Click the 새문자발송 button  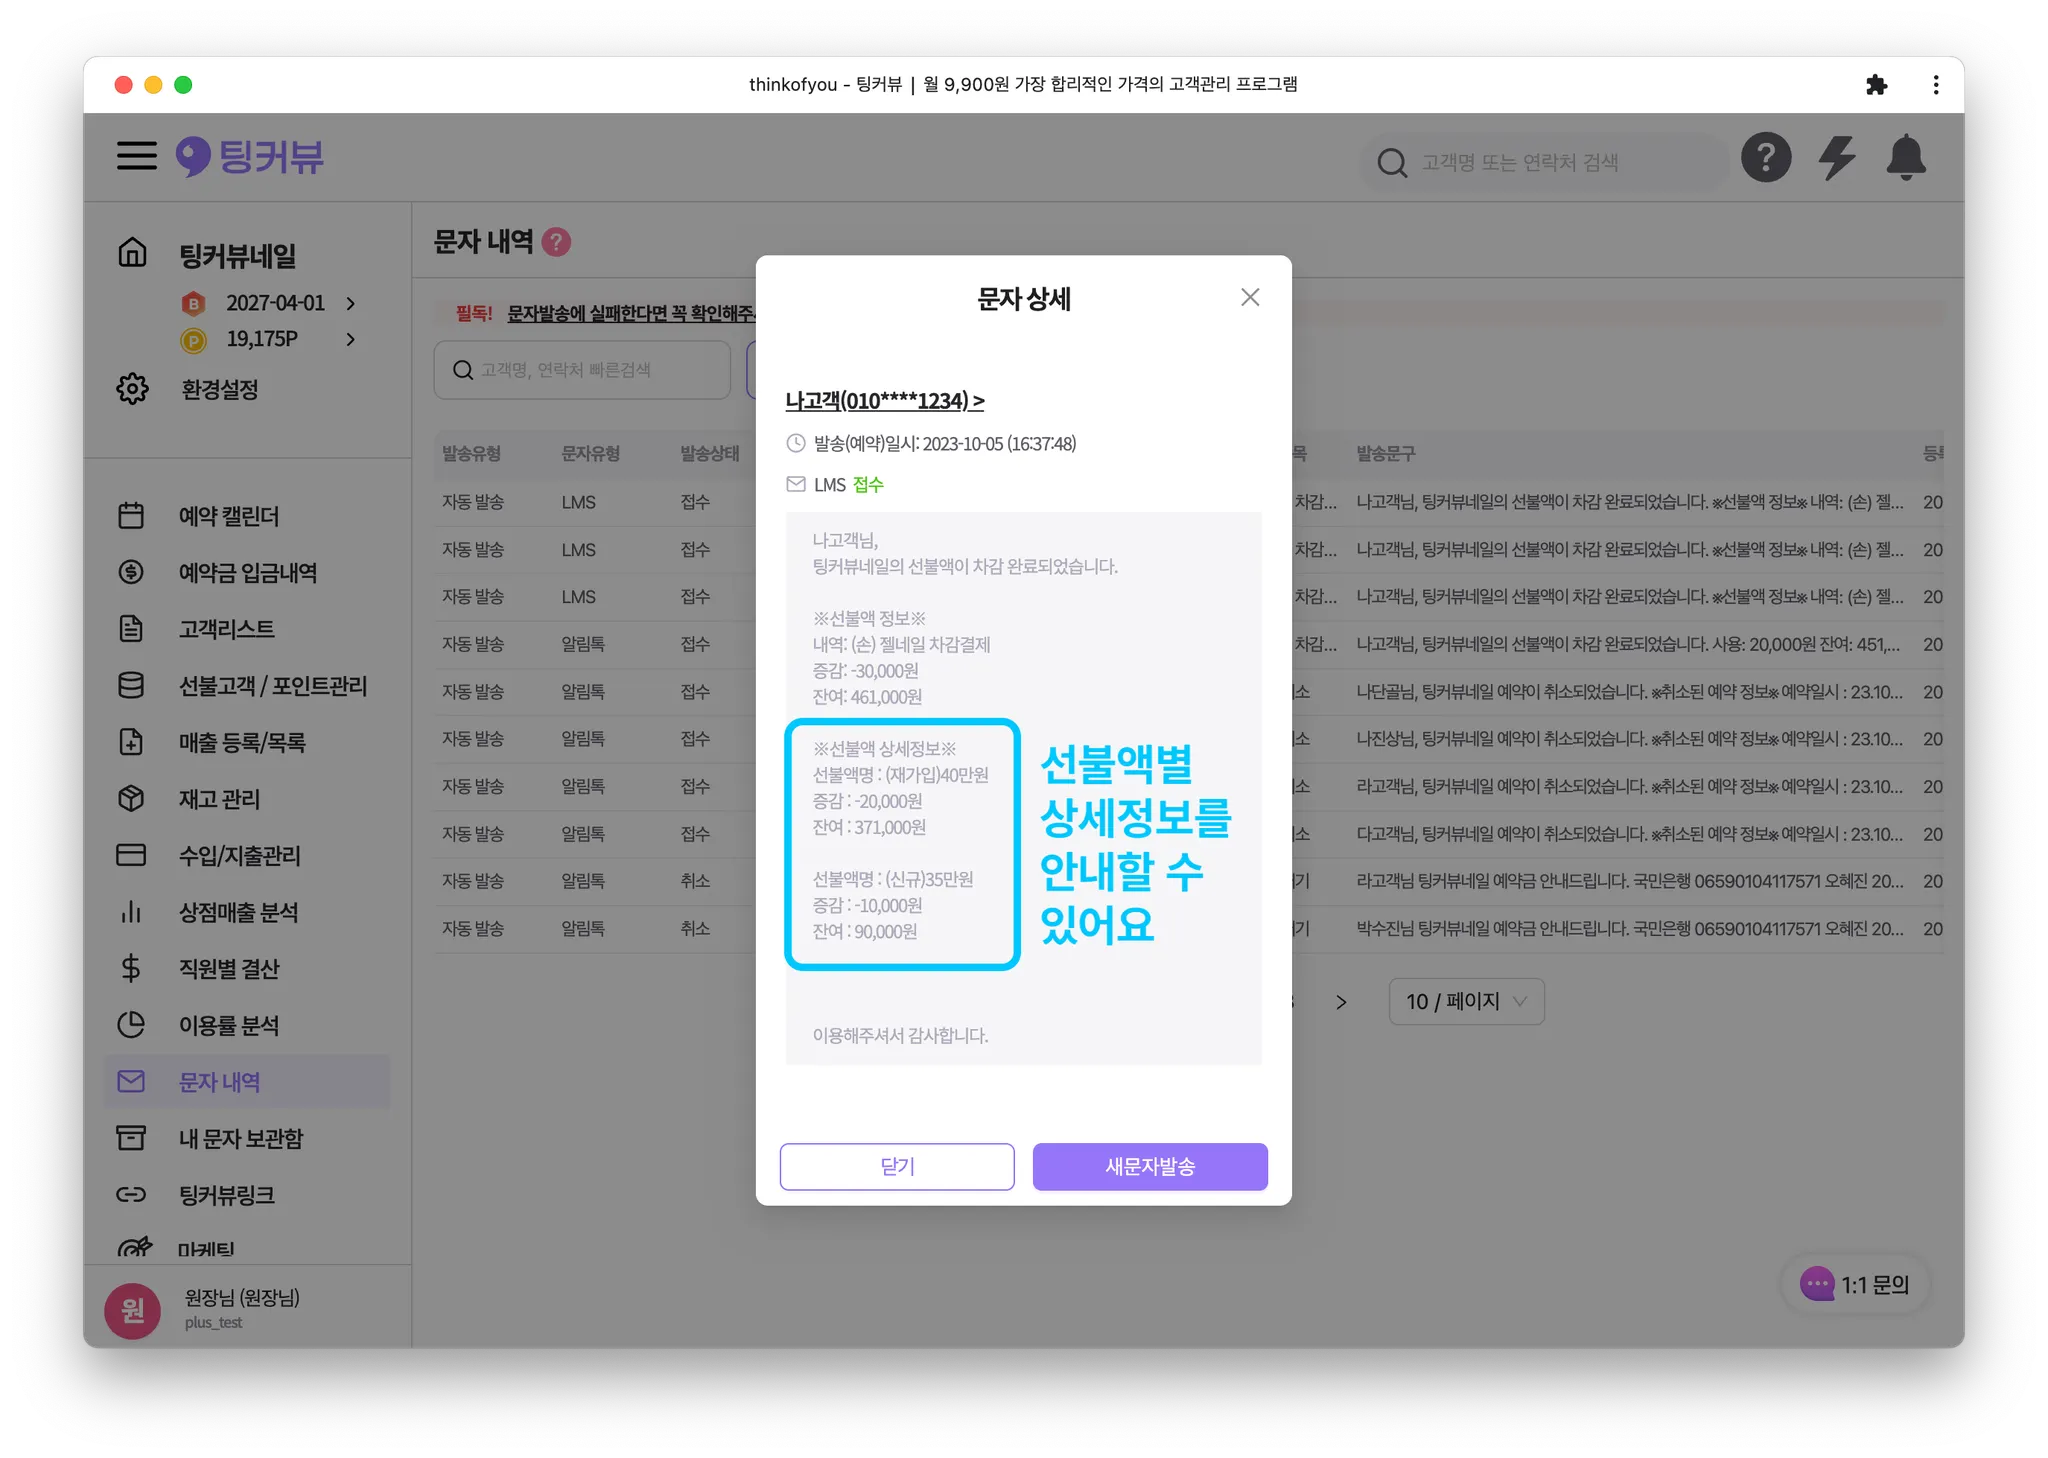[x=1150, y=1166]
